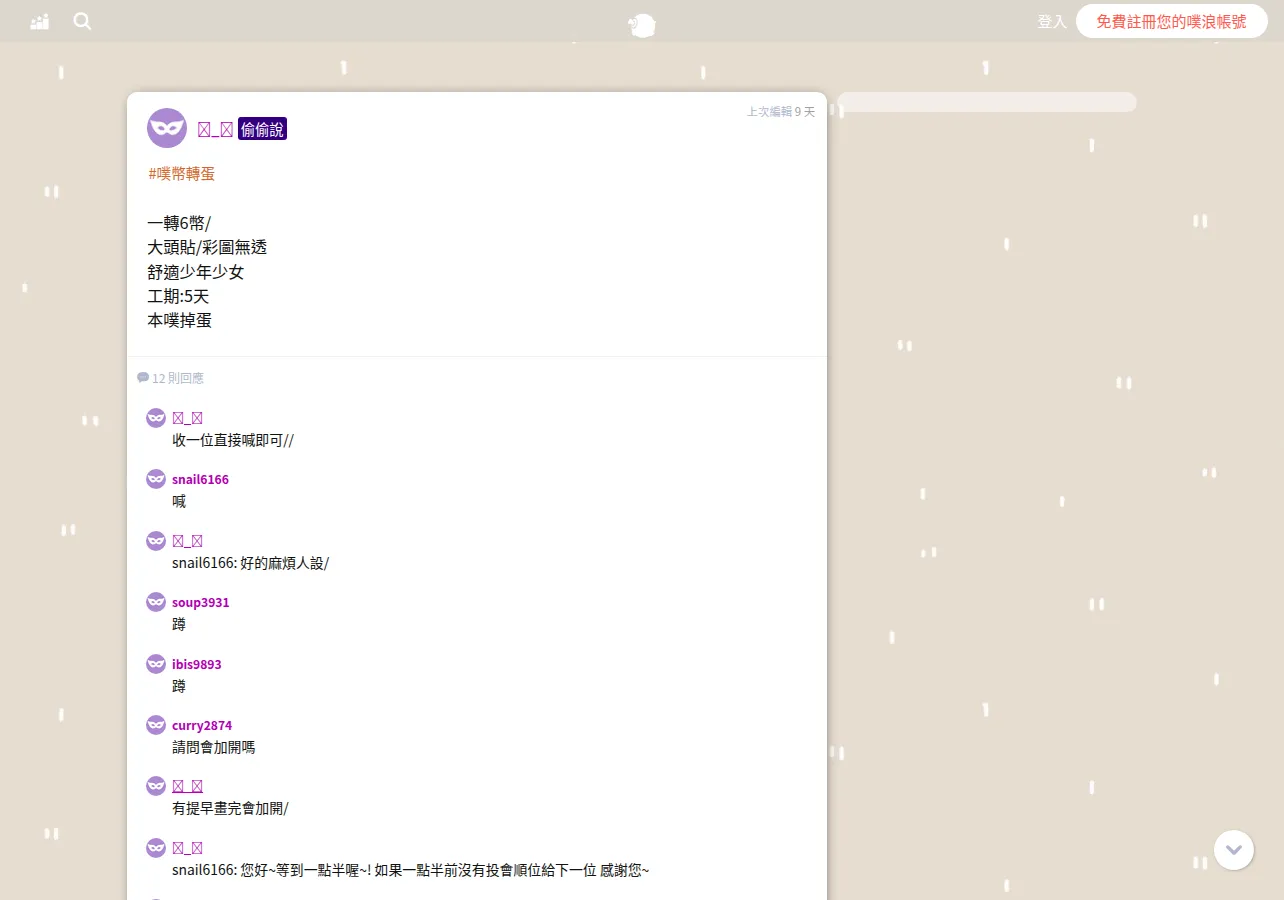Click the 免費註冊您的噗浪帳號 button

click(x=1171, y=21)
